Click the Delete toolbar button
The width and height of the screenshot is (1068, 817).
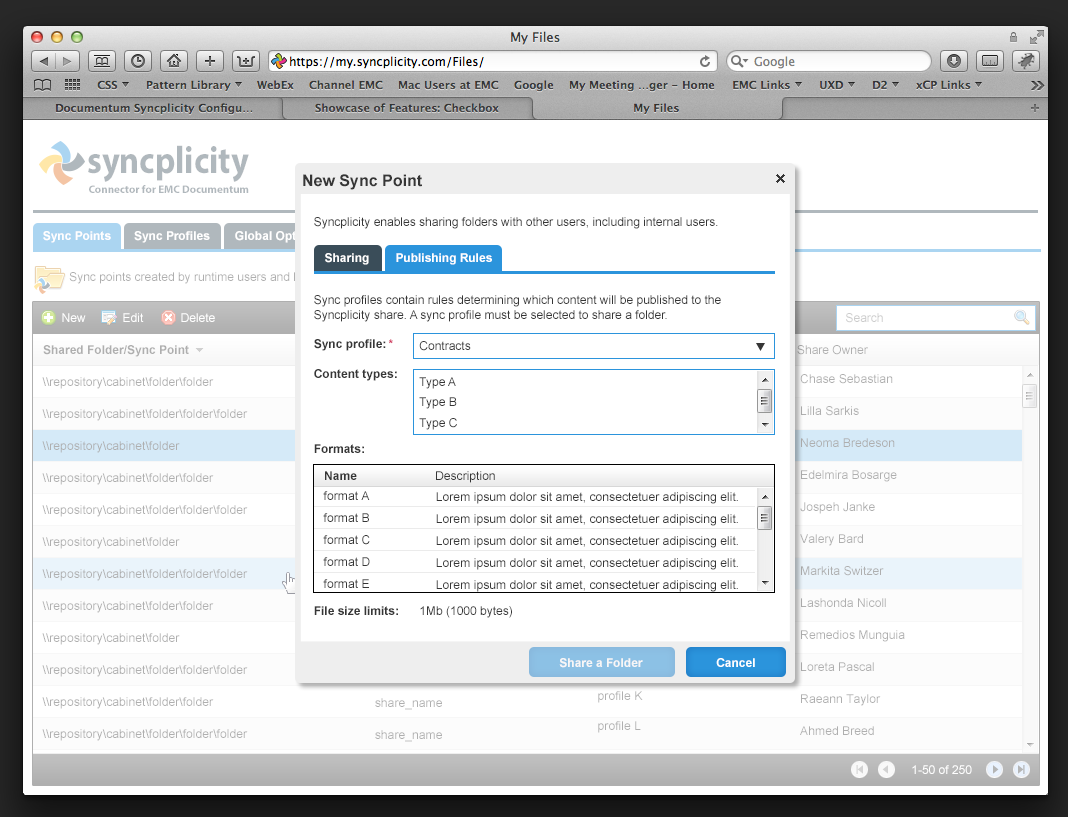point(189,318)
